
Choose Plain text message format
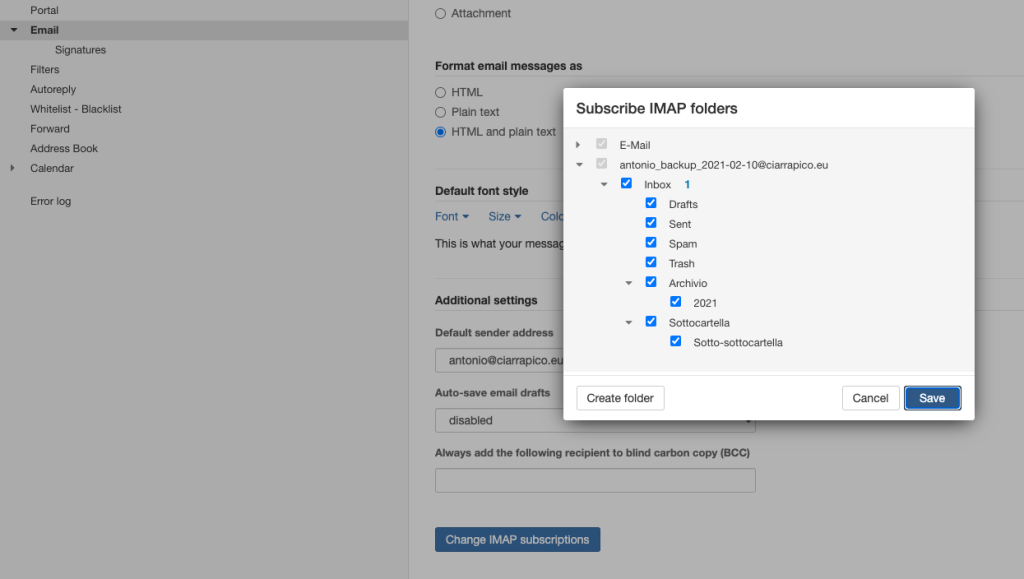tap(441, 112)
